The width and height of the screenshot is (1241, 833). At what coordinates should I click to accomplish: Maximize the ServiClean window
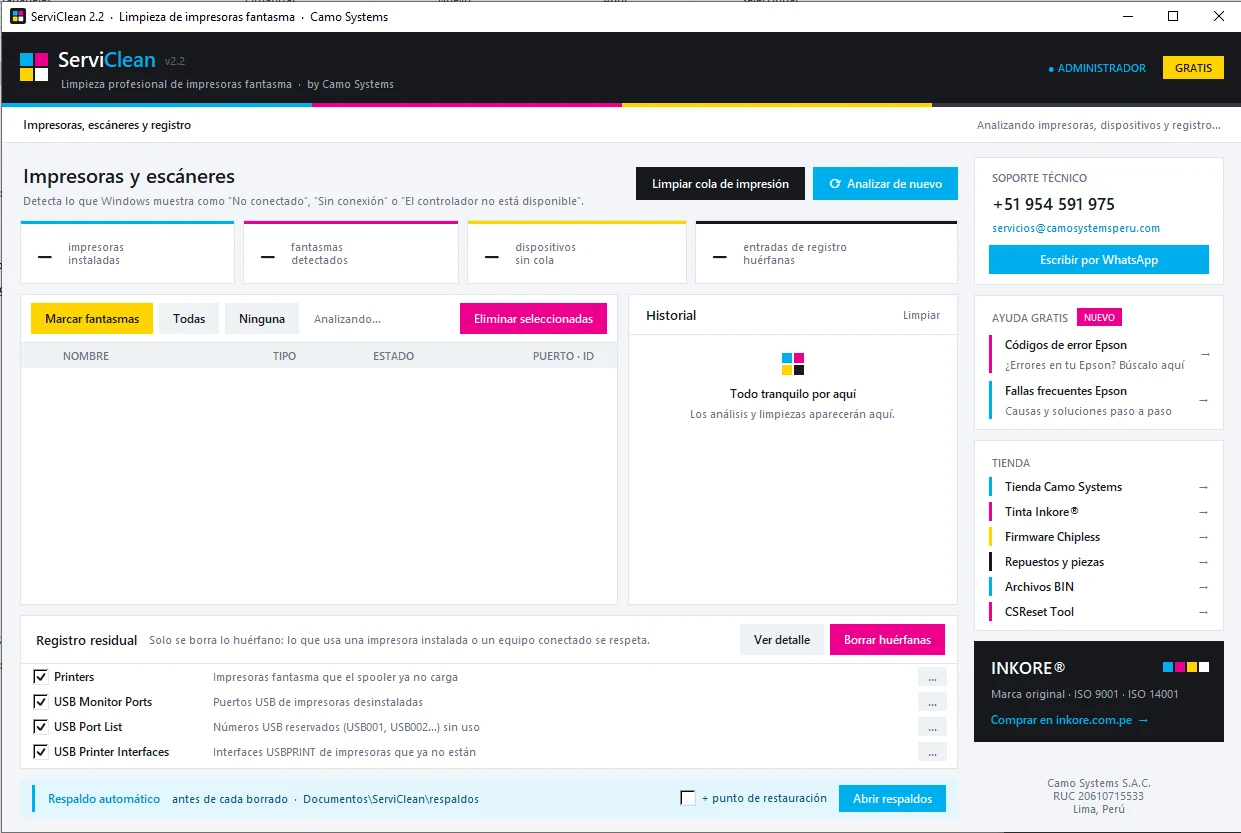1173,16
